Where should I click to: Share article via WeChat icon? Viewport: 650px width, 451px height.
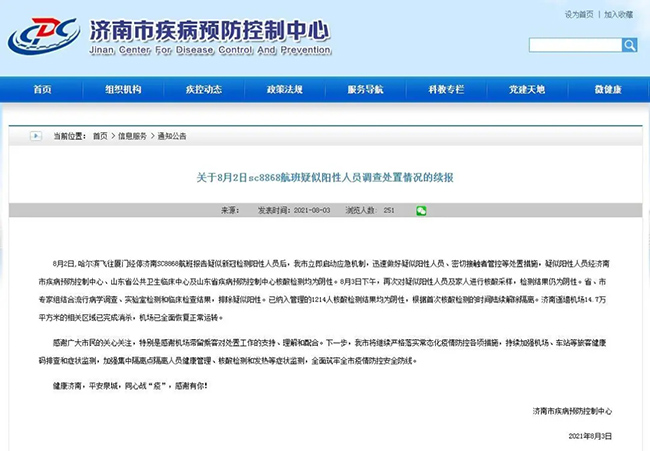[421, 211]
